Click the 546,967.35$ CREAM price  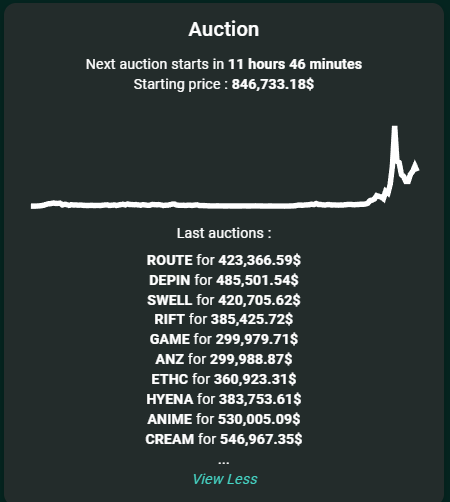[x=261, y=439]
